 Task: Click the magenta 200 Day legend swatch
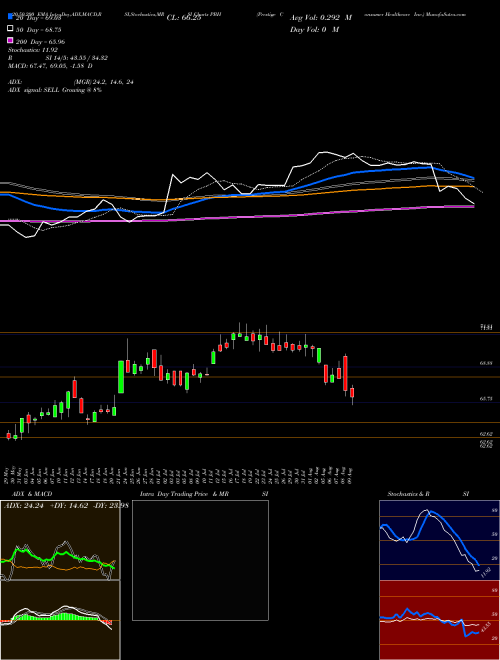point(10,40)
